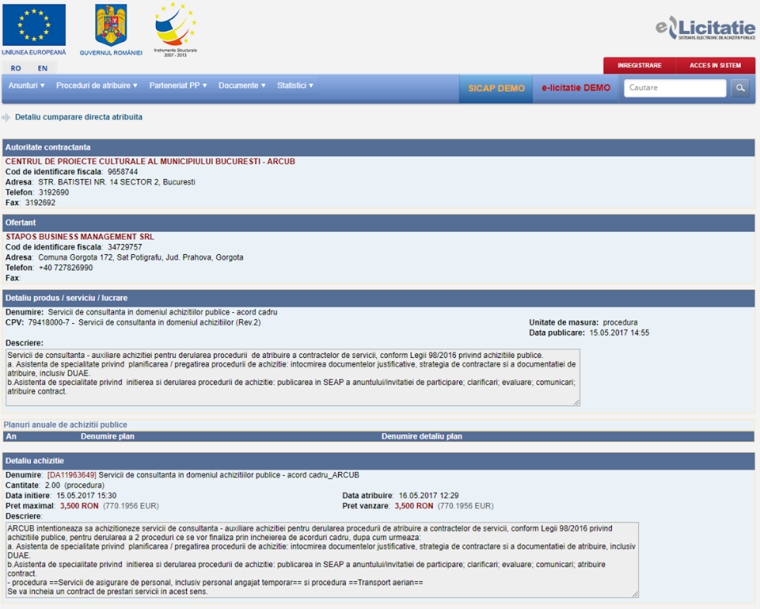The width and height of the screenshot is (760, 609).
Task: Click the Denumire detaliu plan column header
Action: (422, 436)
